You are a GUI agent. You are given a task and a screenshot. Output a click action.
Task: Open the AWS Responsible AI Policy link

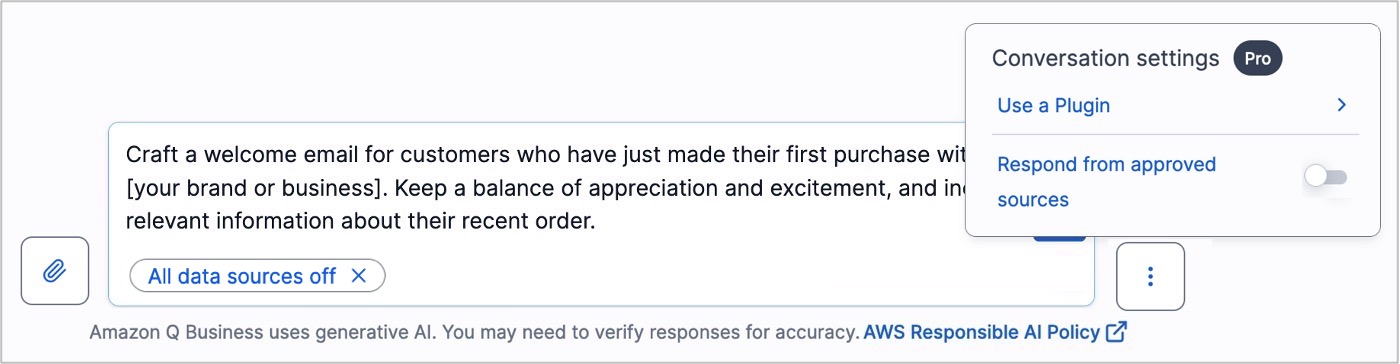coord(983,331)
